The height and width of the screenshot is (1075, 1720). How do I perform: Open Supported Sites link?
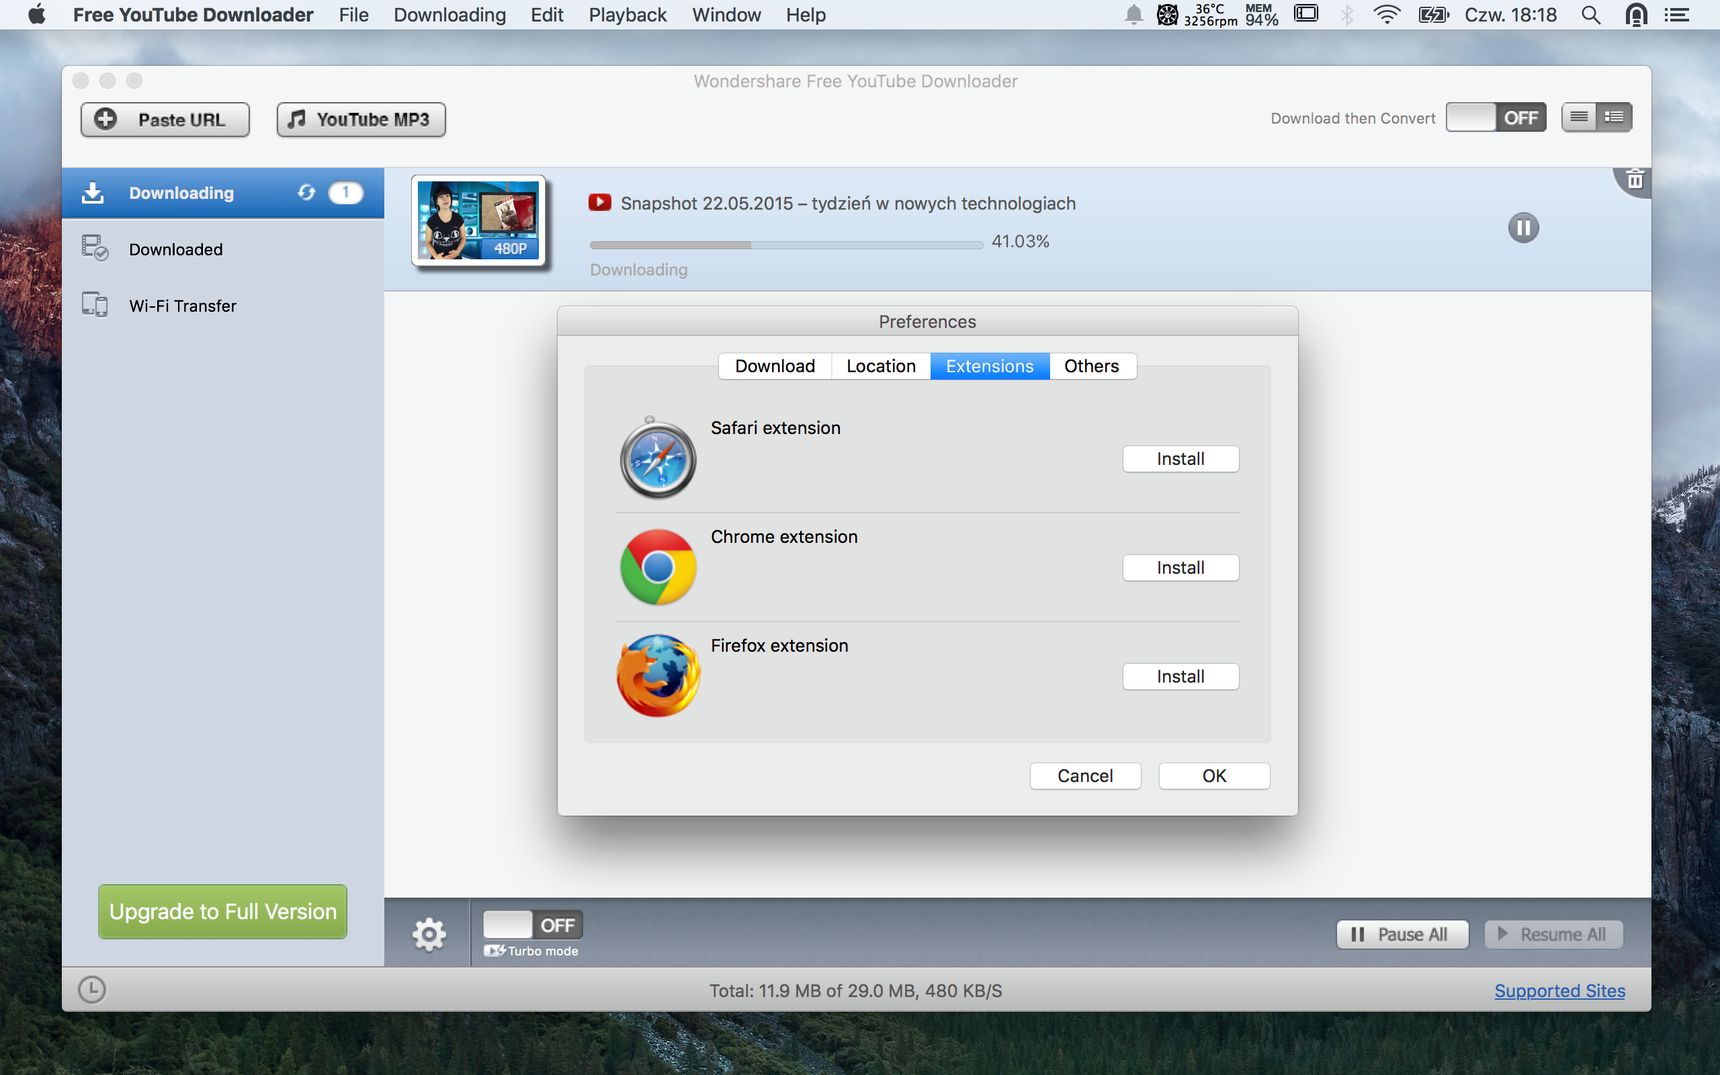click(x=1560, y=991)
